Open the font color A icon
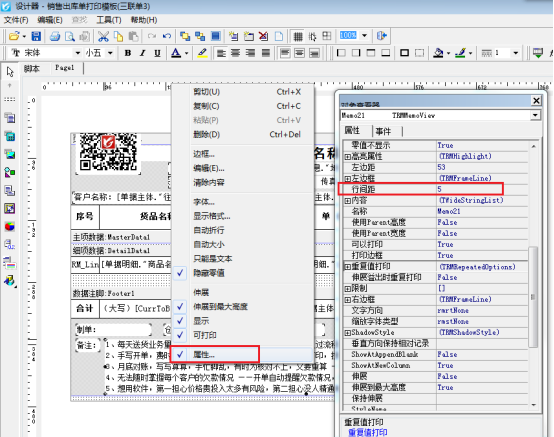Screen dimensions: 554x437 pos(176,53)
